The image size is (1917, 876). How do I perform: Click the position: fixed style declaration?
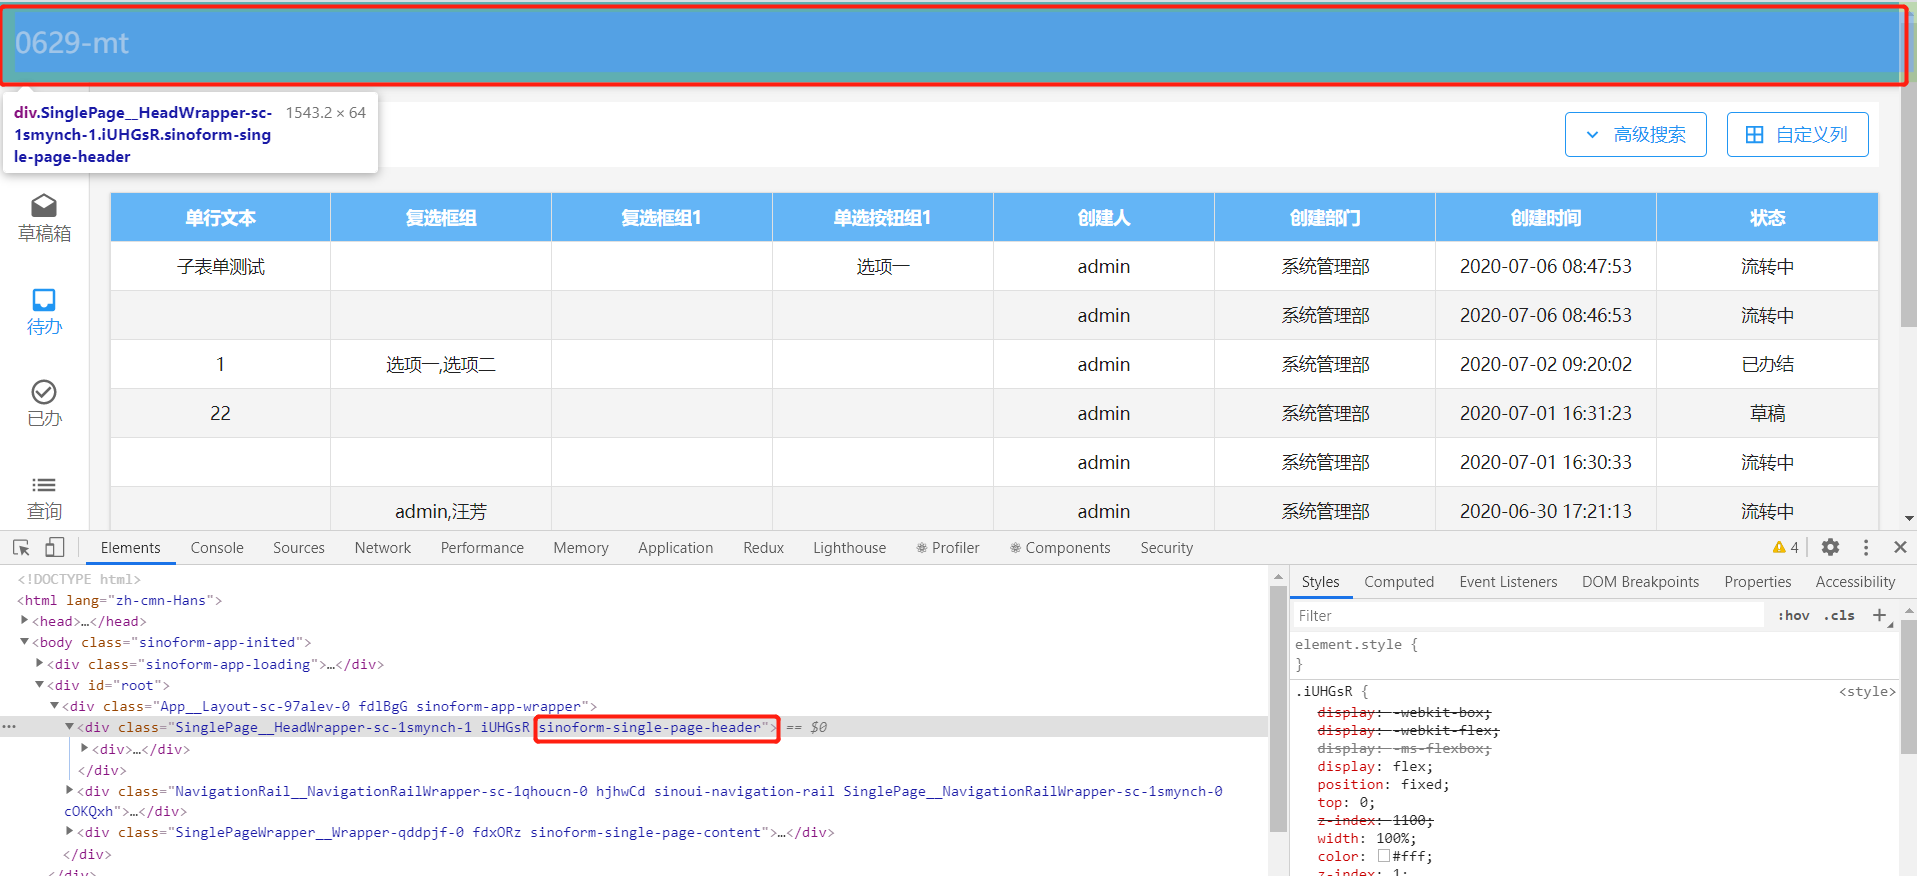1383,784
